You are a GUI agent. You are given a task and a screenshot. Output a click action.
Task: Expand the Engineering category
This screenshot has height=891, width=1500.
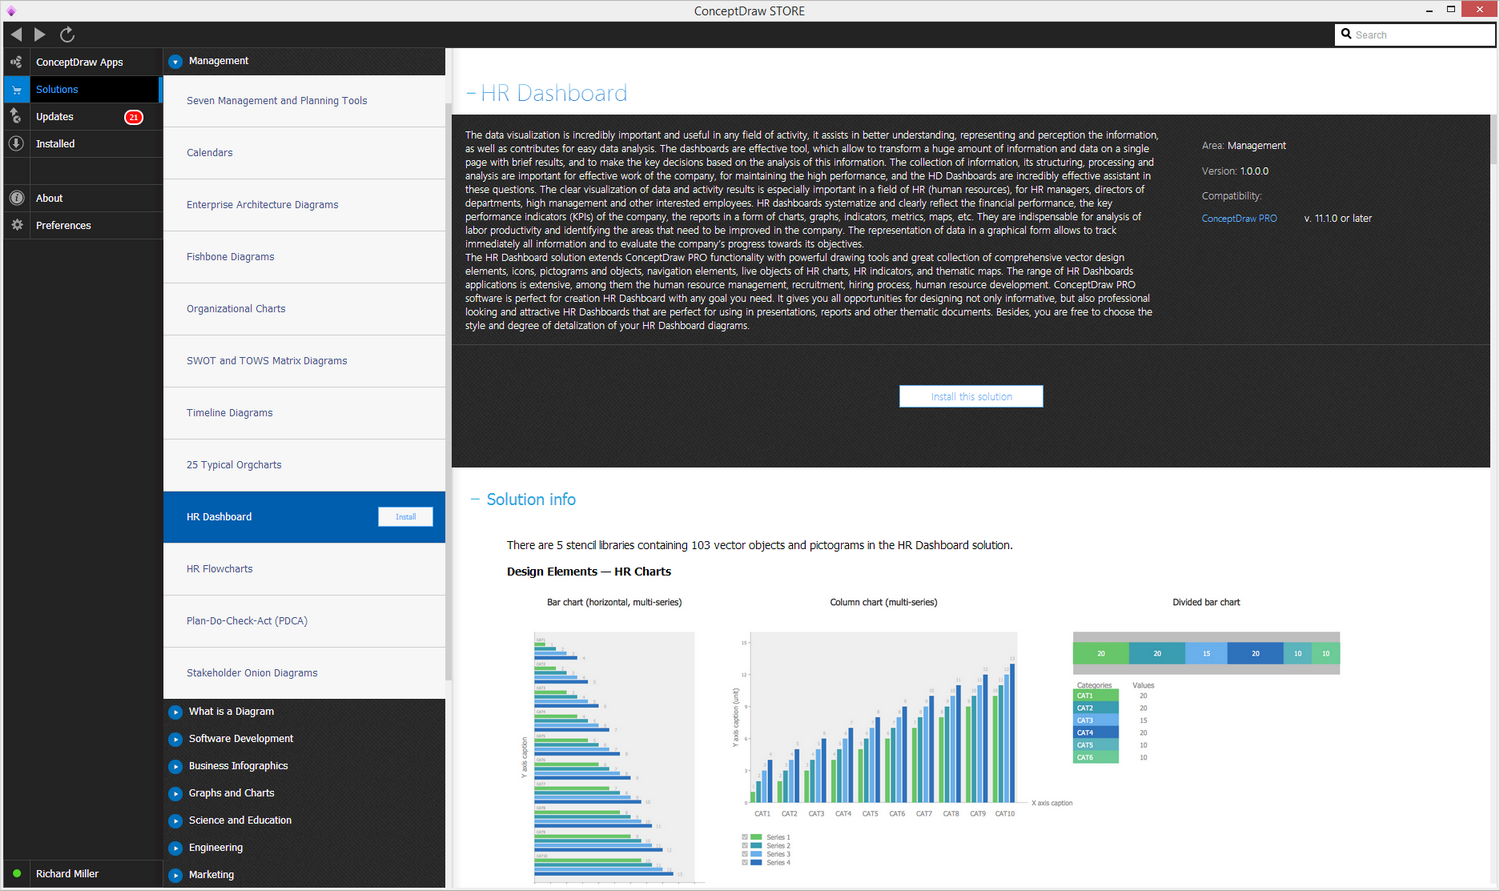[x=175, y=848]
